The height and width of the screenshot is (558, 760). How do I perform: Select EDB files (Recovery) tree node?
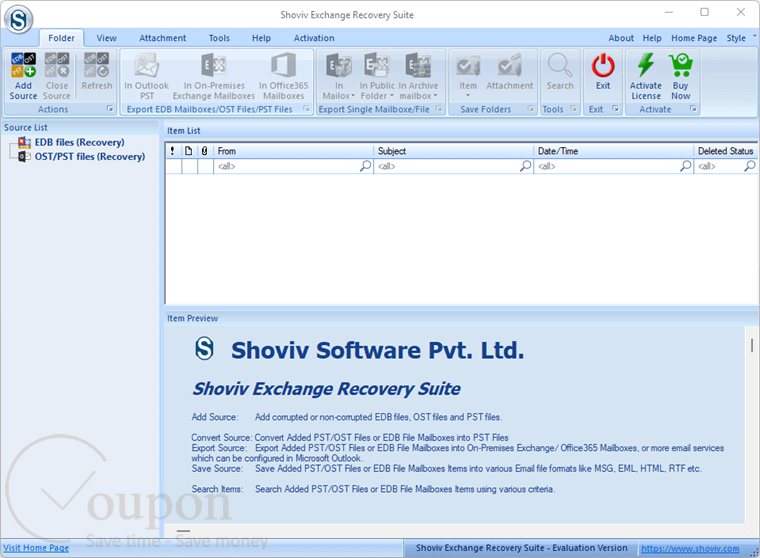[x=79, y=143]
